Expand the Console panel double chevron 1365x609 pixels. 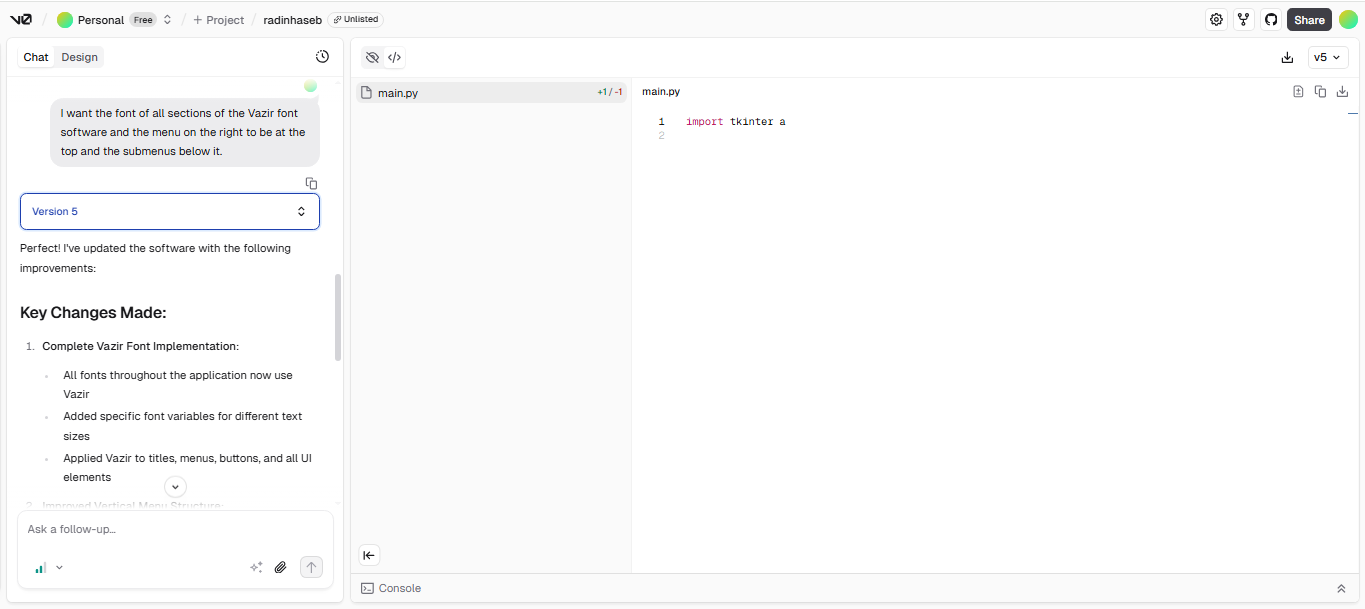coord(1341,588)
